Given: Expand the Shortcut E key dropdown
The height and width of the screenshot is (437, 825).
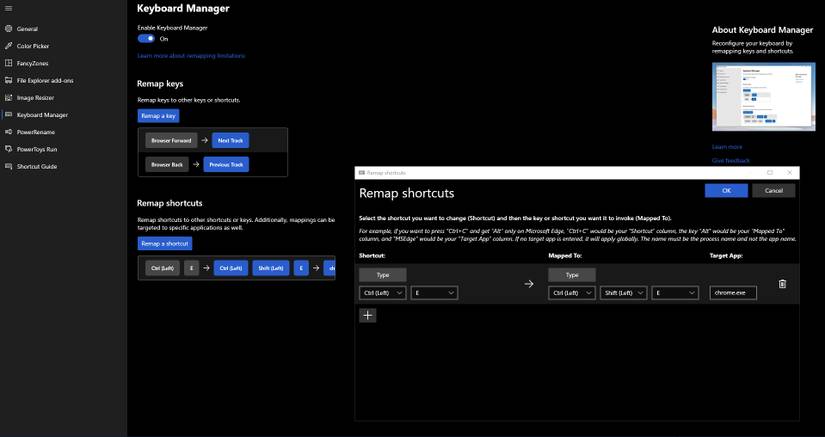Looking at the screenshot, I should [434, 293].
